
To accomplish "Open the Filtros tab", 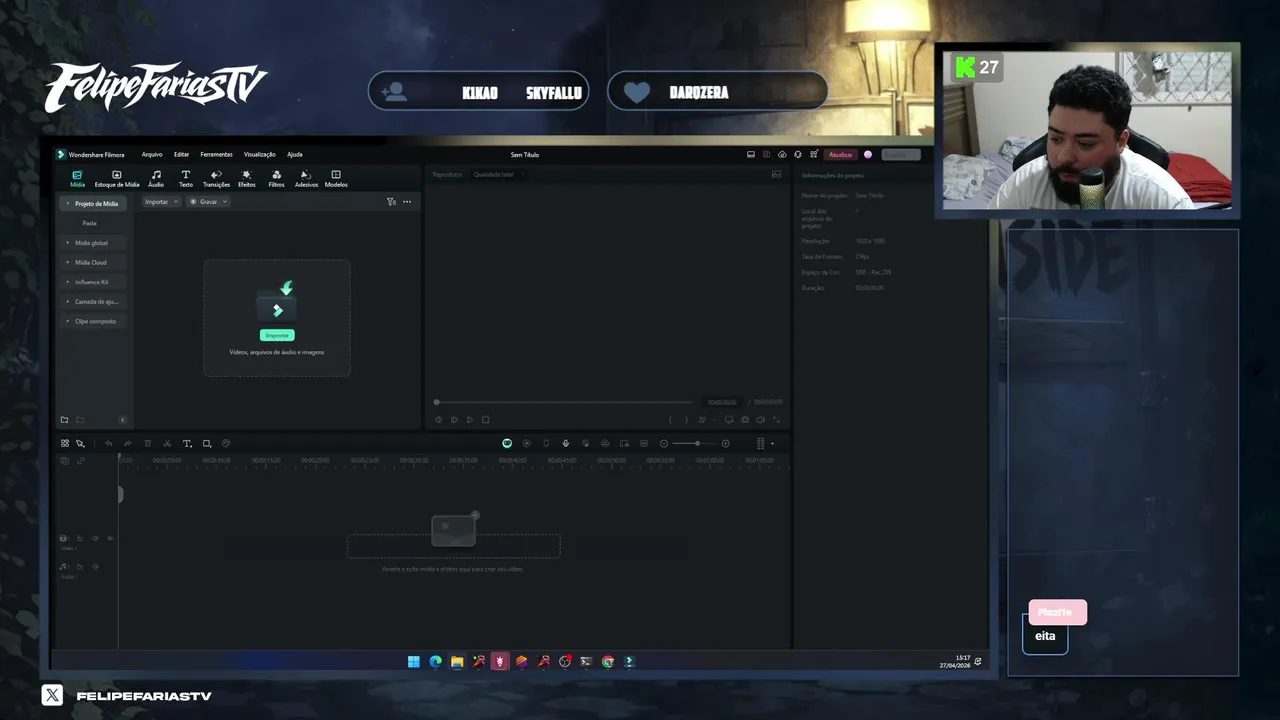I will pyautogui.click(x=276, y=179).
